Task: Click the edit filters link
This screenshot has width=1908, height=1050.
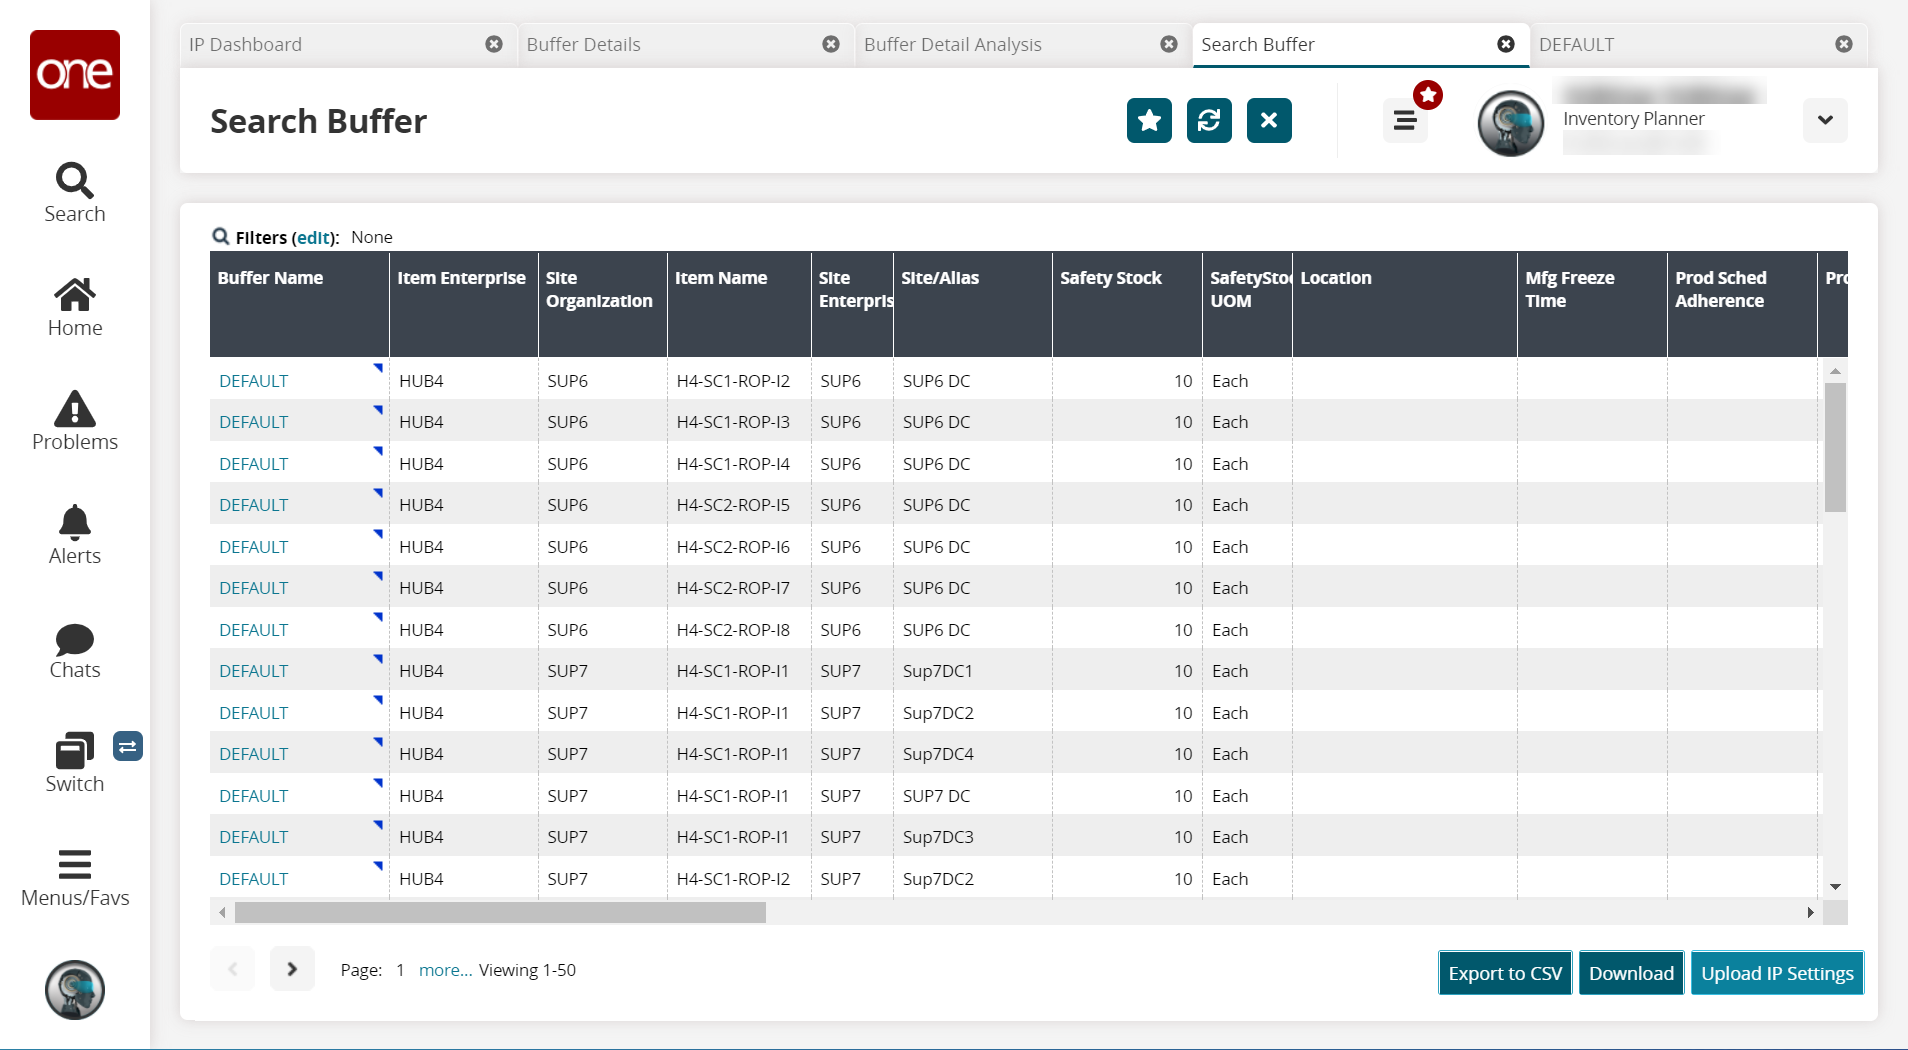Action: click(x=313, y=237)
